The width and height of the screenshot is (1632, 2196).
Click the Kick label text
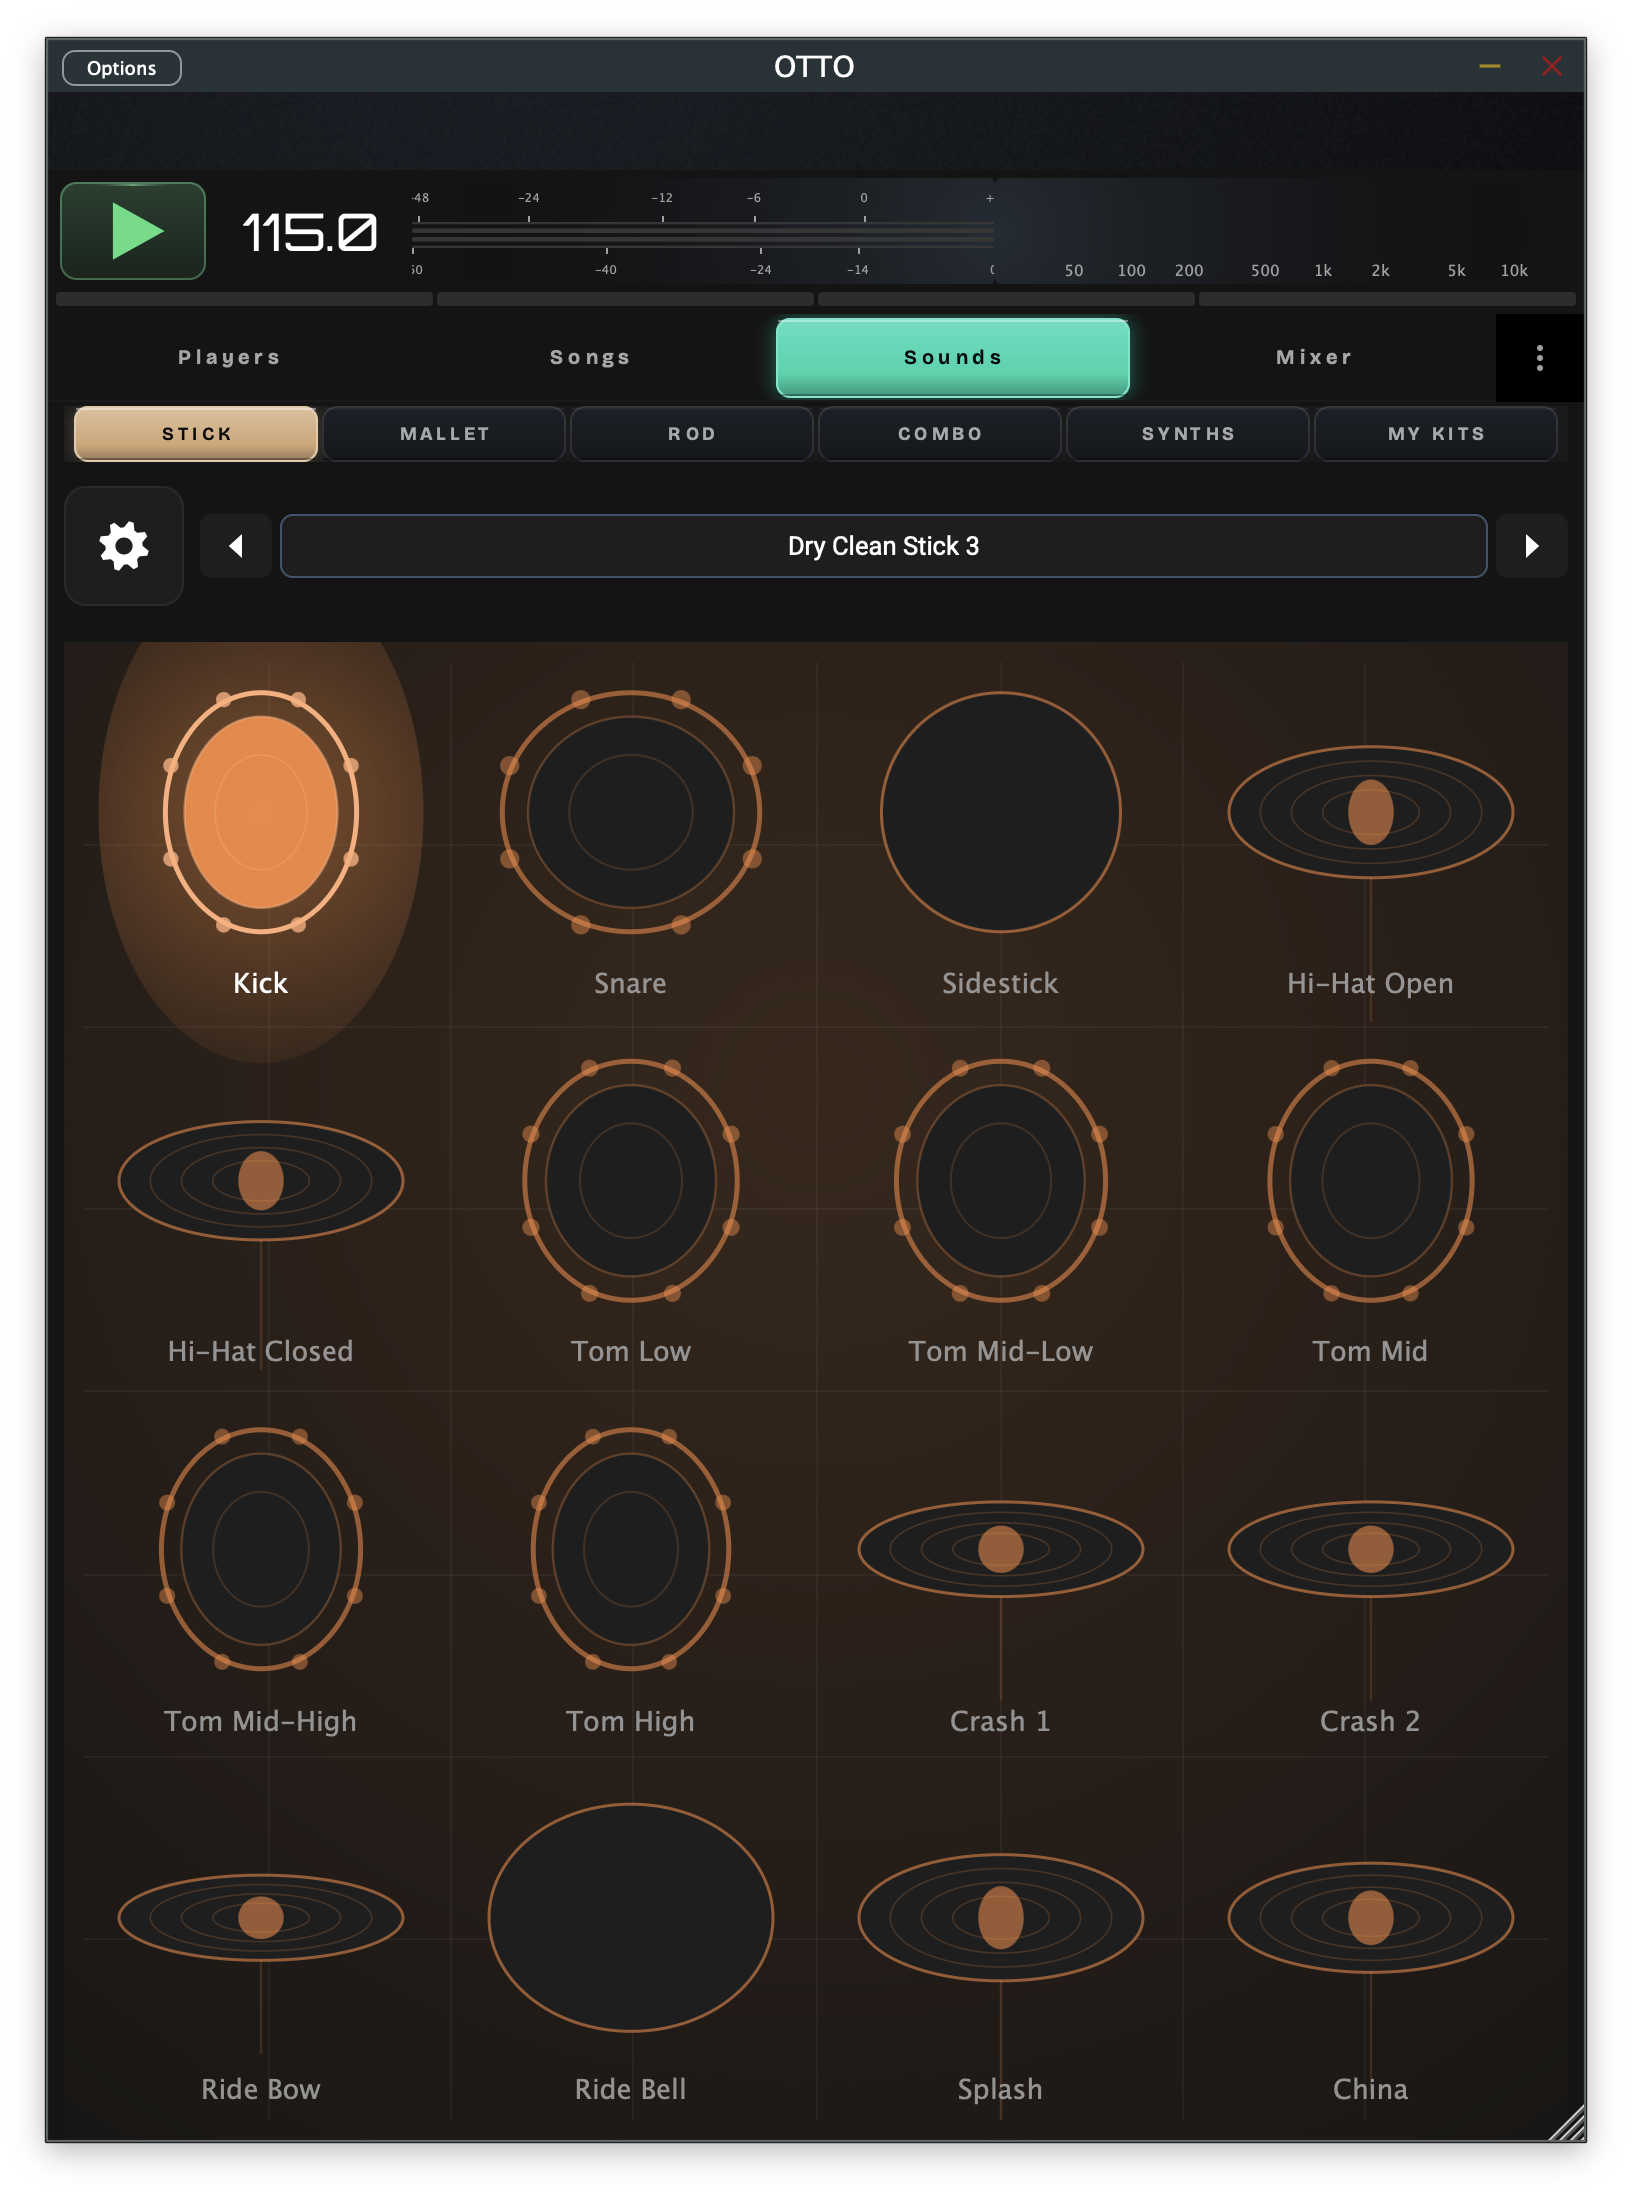(x=261, y=983)
